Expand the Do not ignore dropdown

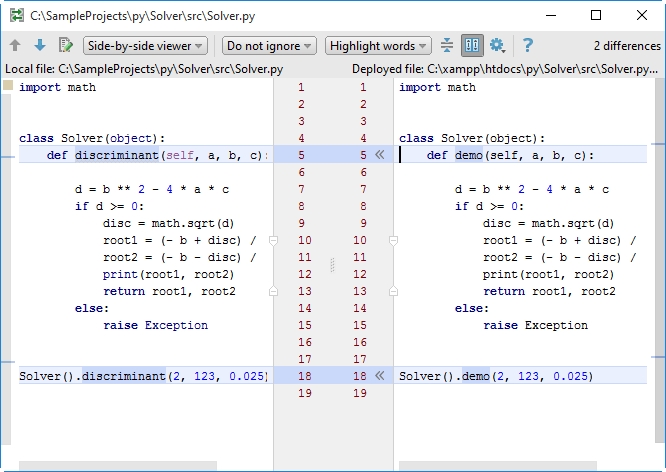269,45
